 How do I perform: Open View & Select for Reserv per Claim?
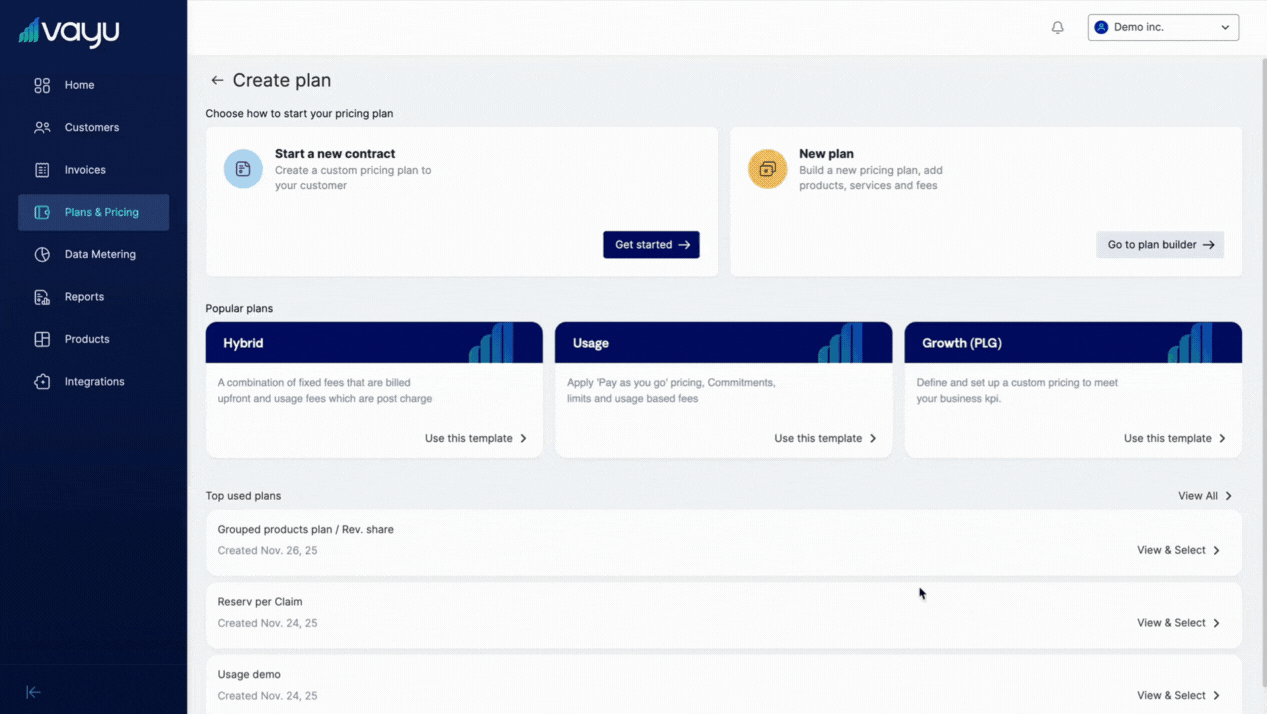coord(1178,623)
